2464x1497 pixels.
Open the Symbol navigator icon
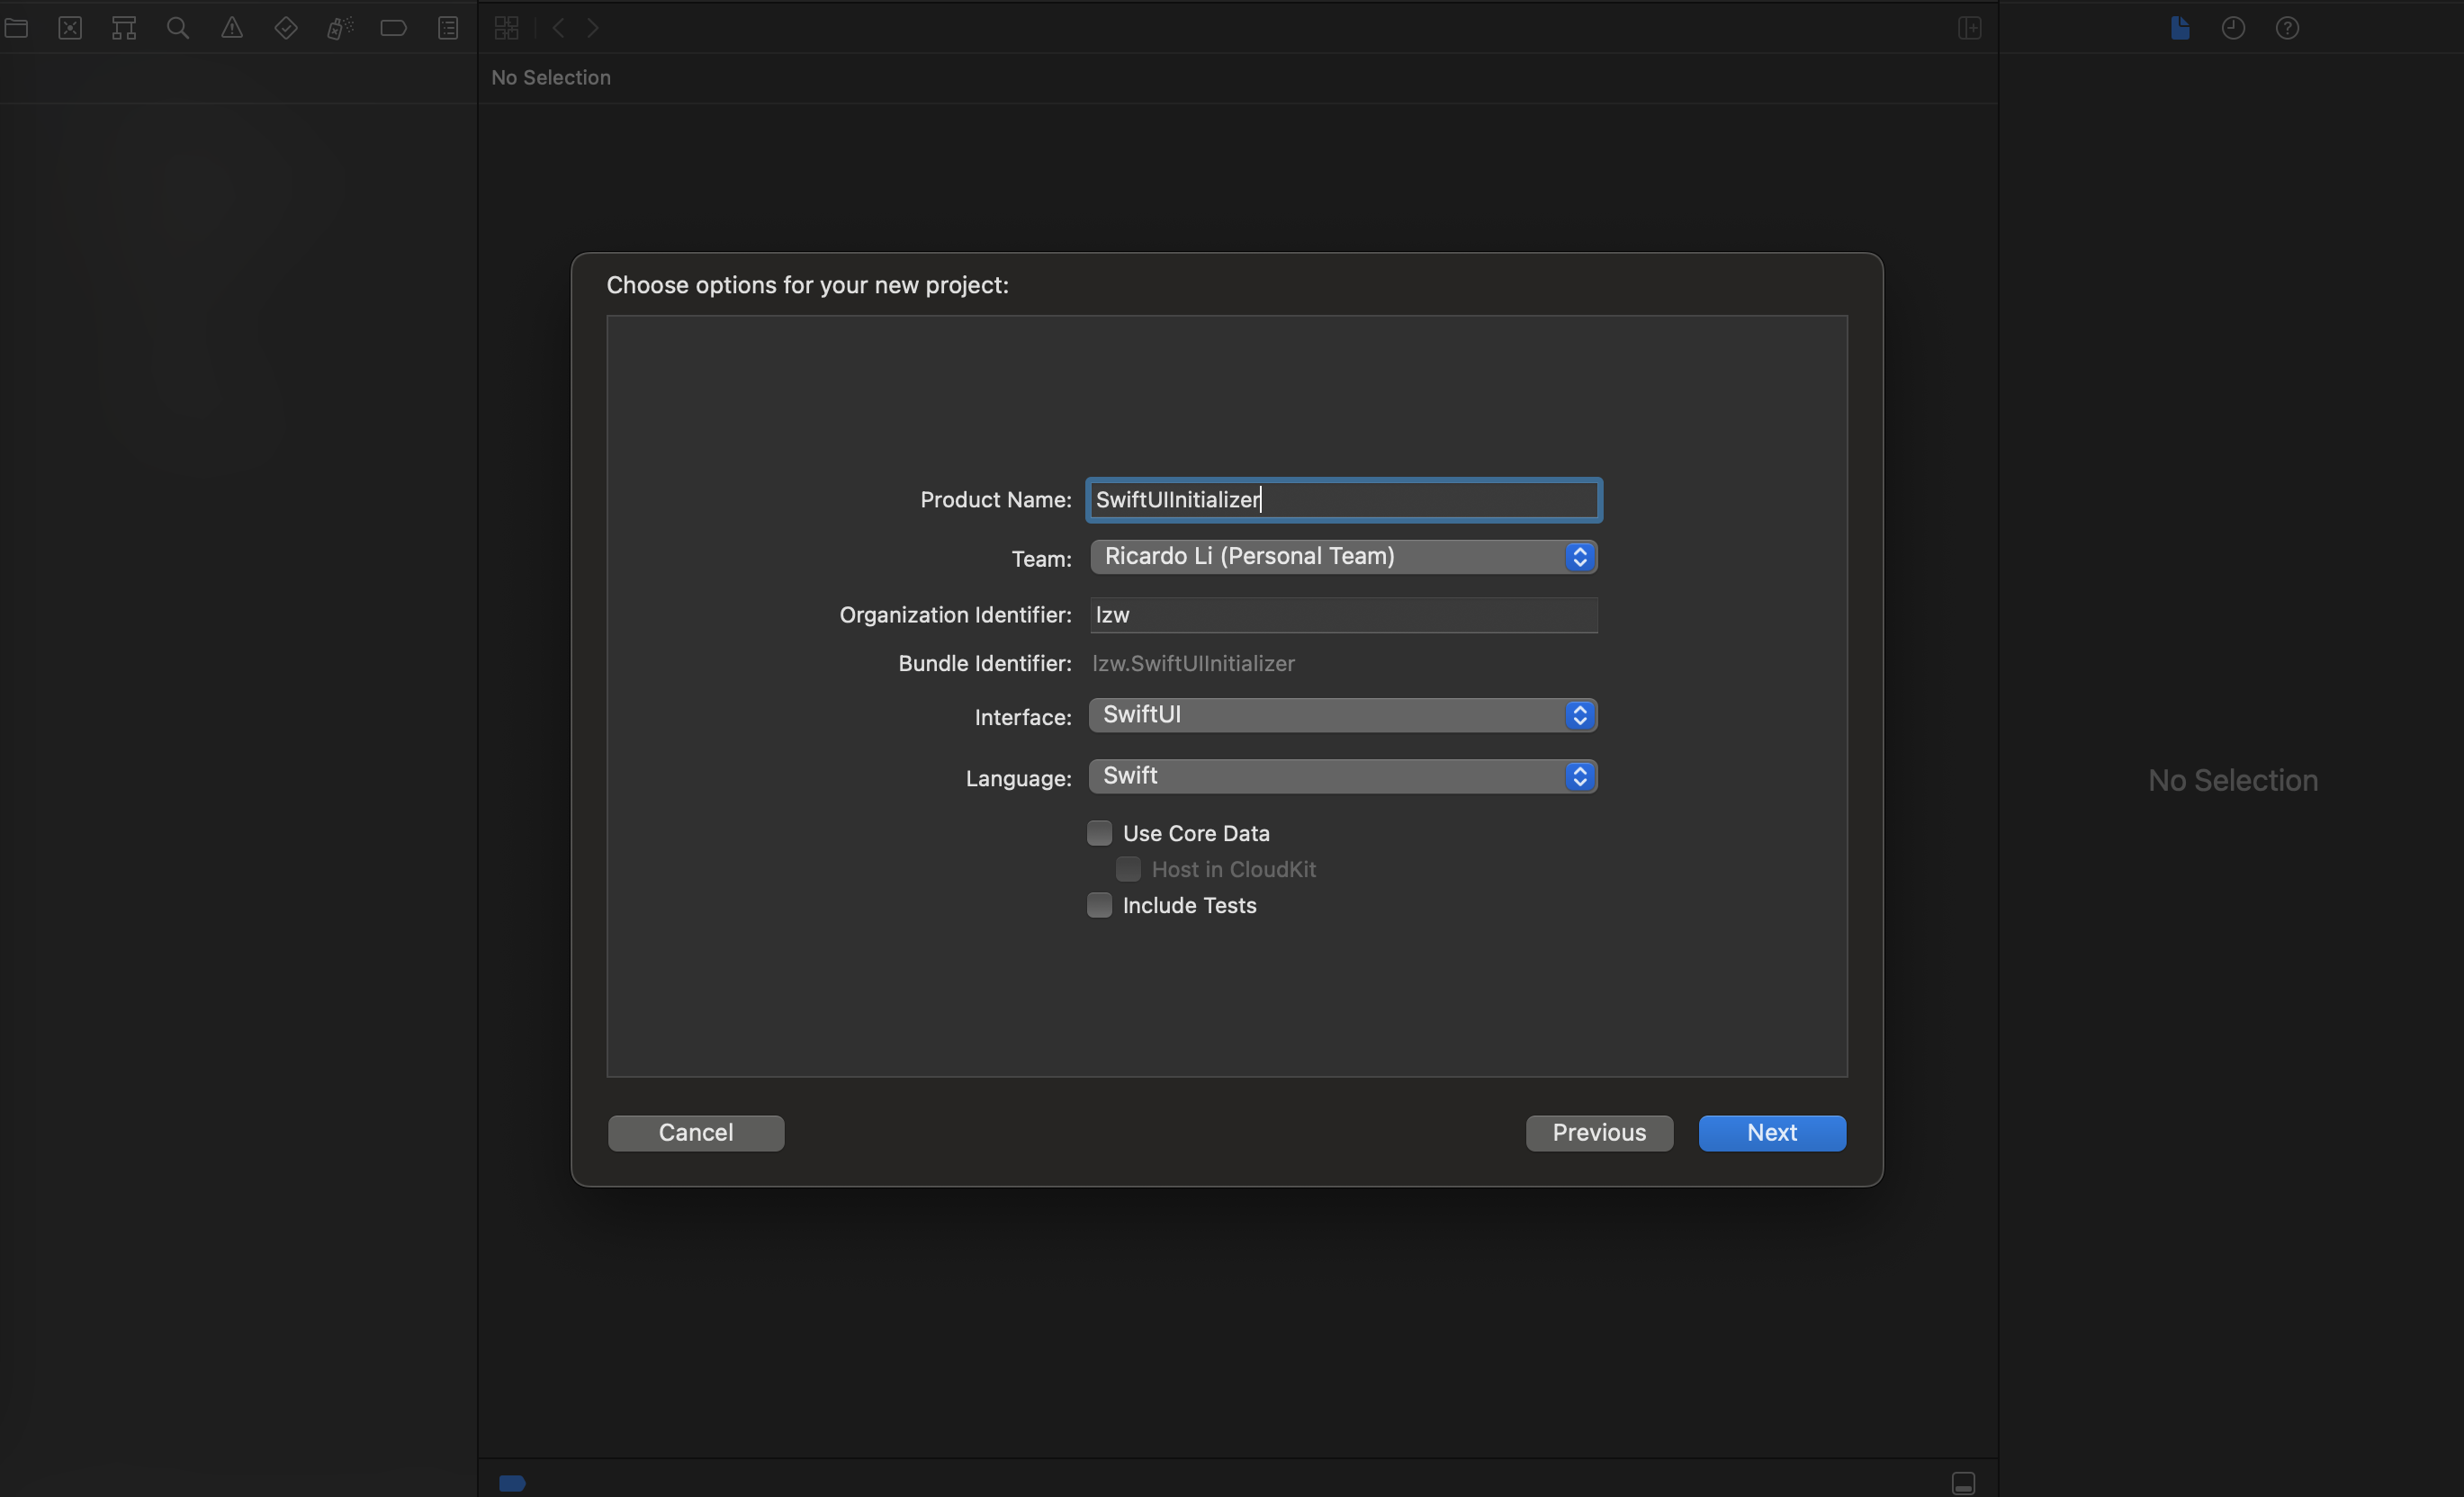(124, 28)
